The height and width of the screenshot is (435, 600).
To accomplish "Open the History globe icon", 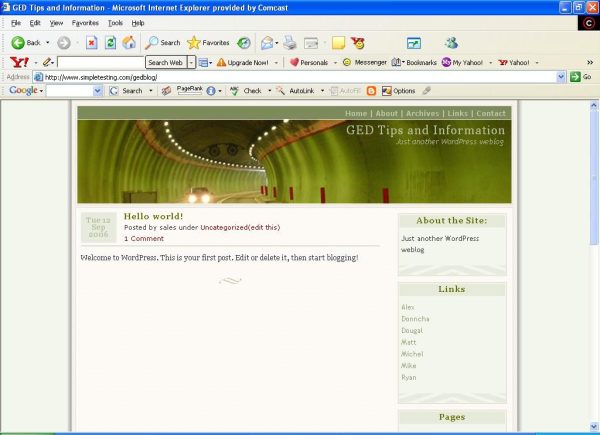I will tap(244, 43).
